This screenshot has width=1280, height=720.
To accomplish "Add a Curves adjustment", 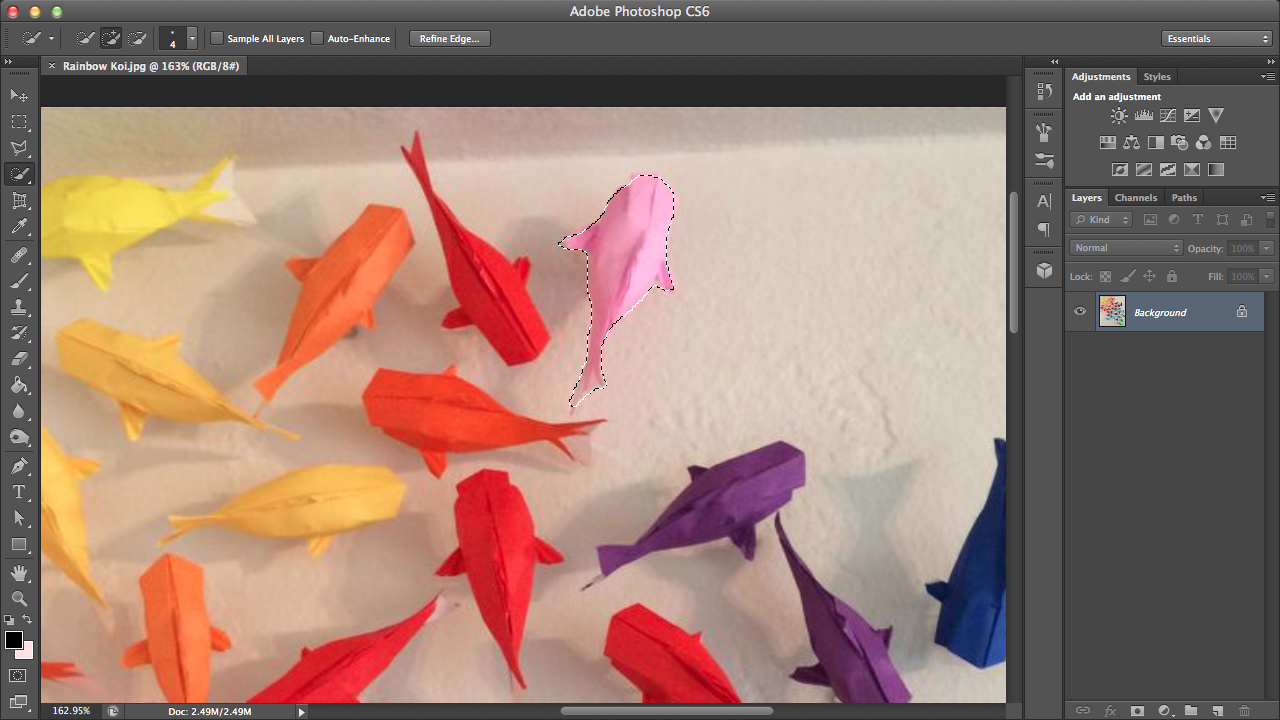I will click(1168, 115).
